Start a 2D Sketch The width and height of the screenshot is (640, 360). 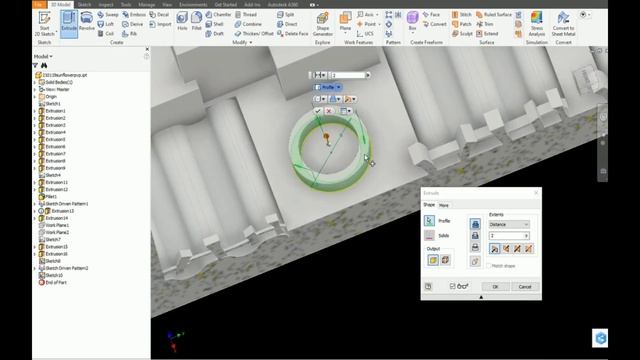pyautogui.click(x=44, y=24)
